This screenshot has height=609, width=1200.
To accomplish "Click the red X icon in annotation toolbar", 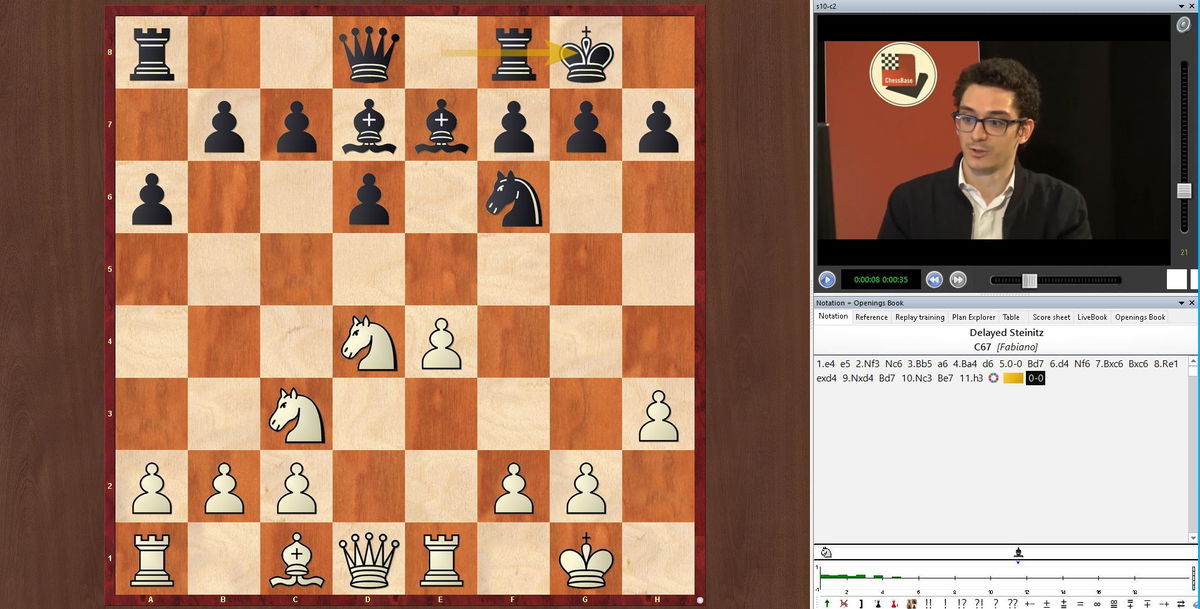I will [x=844, y=603].
